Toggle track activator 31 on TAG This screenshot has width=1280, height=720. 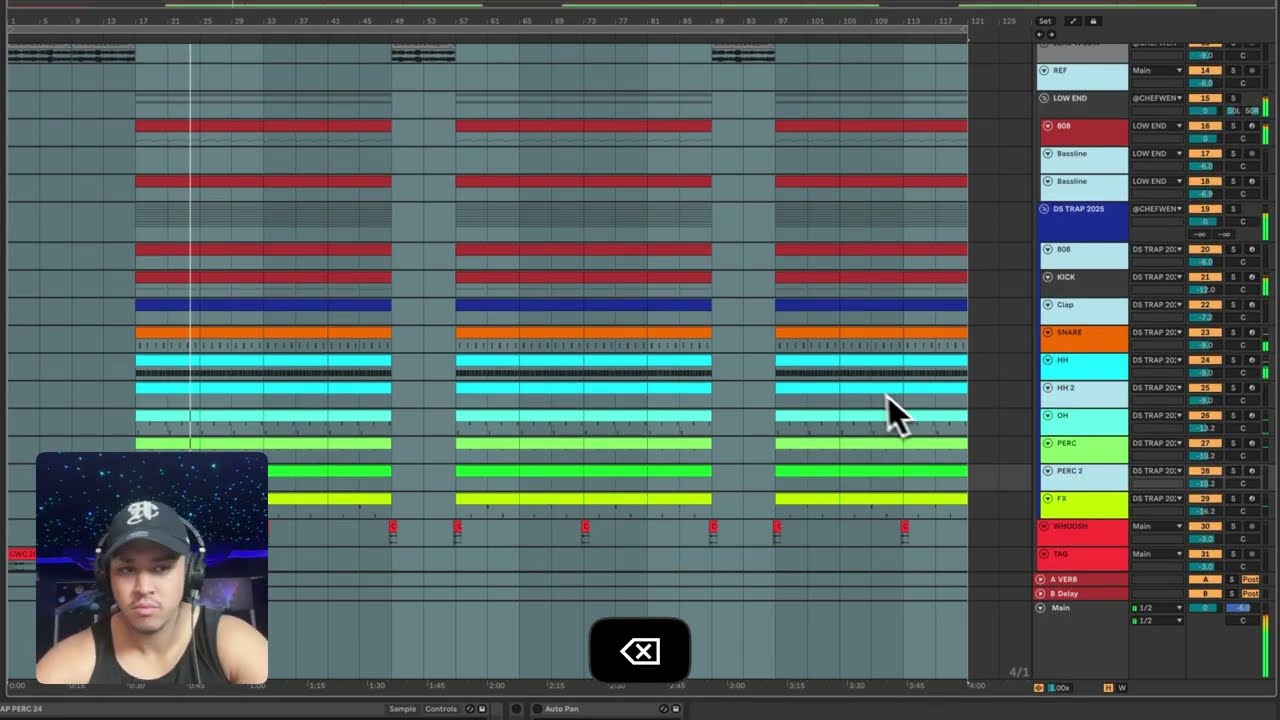[1206, 554]
